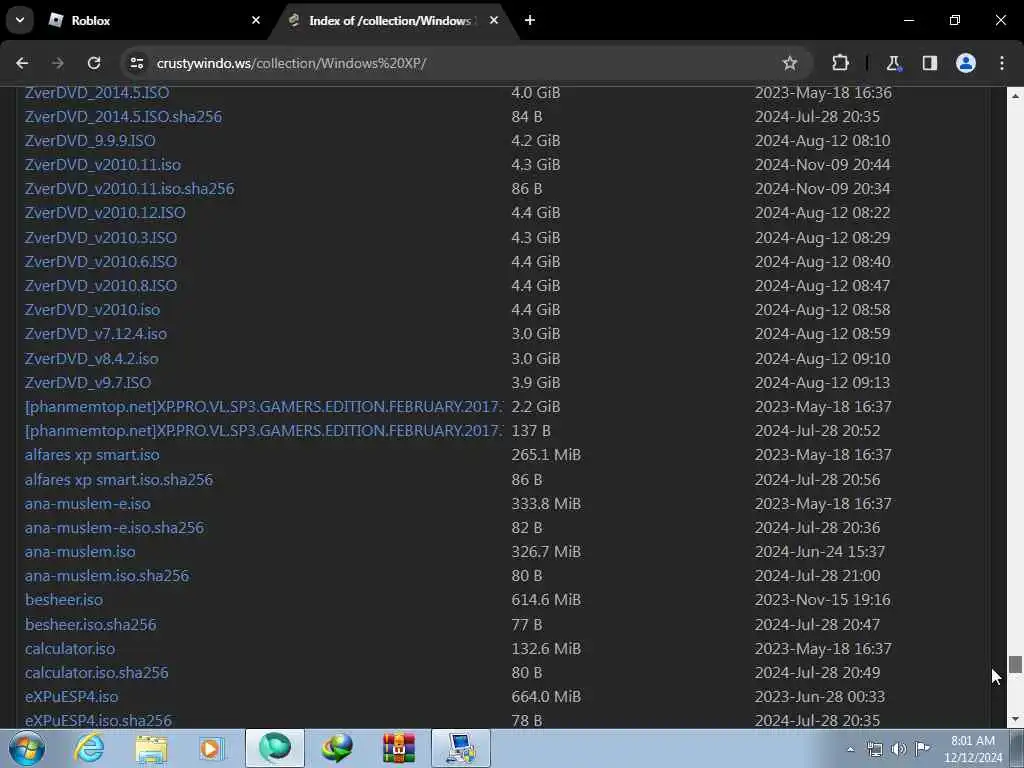
Task: Open the Action Center flag icon
Action: (923, 749)
